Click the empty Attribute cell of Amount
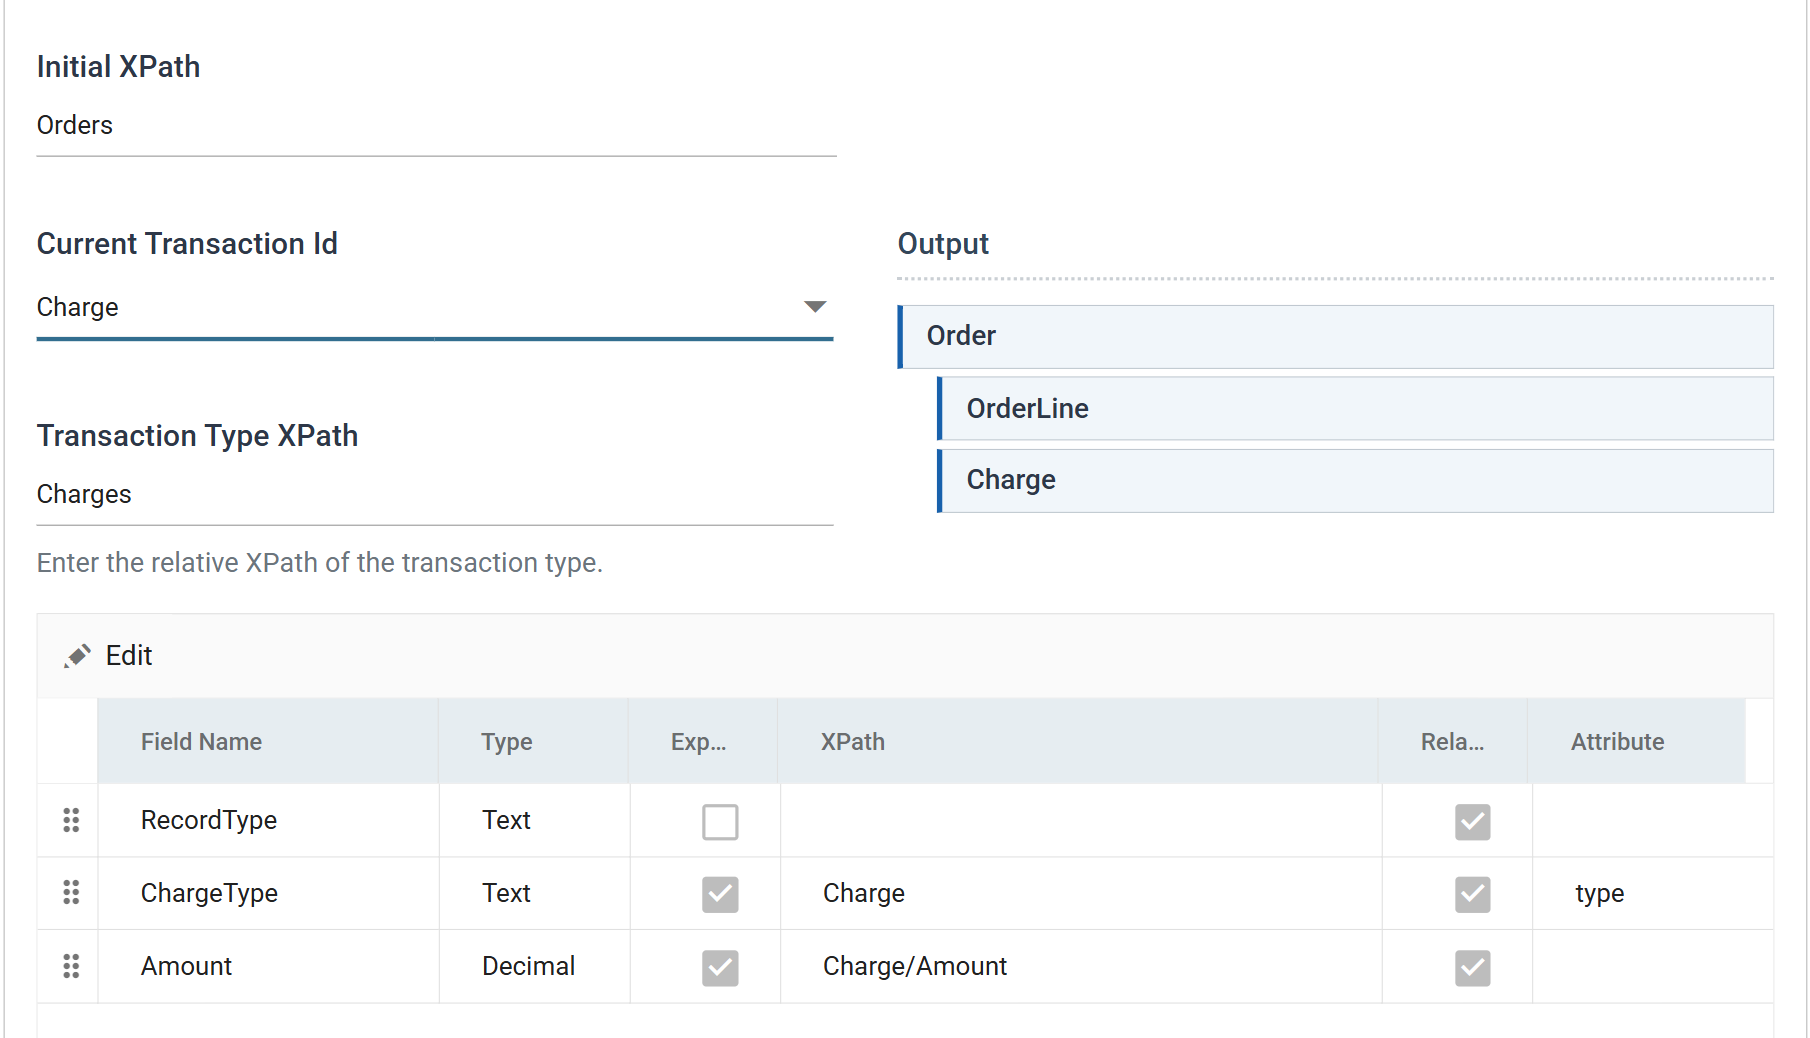This screenshot has height=1038, width=1810. pyautogui.click(x=1652, y=966)
